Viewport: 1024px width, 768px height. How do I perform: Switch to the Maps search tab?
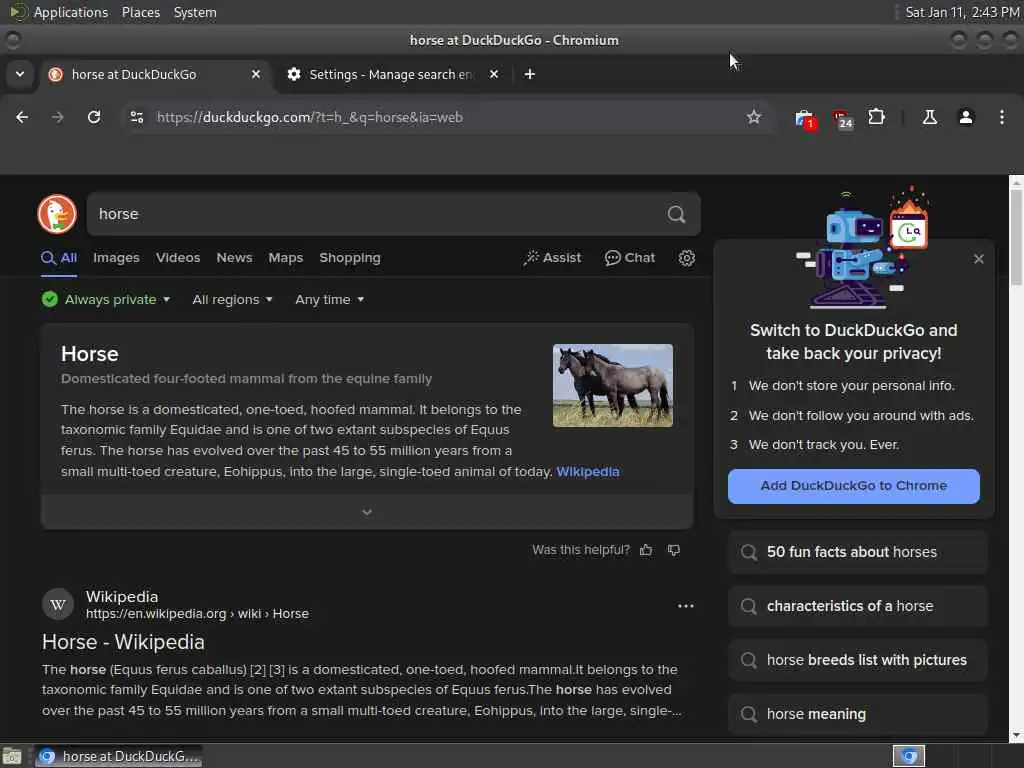coord(285,258)
